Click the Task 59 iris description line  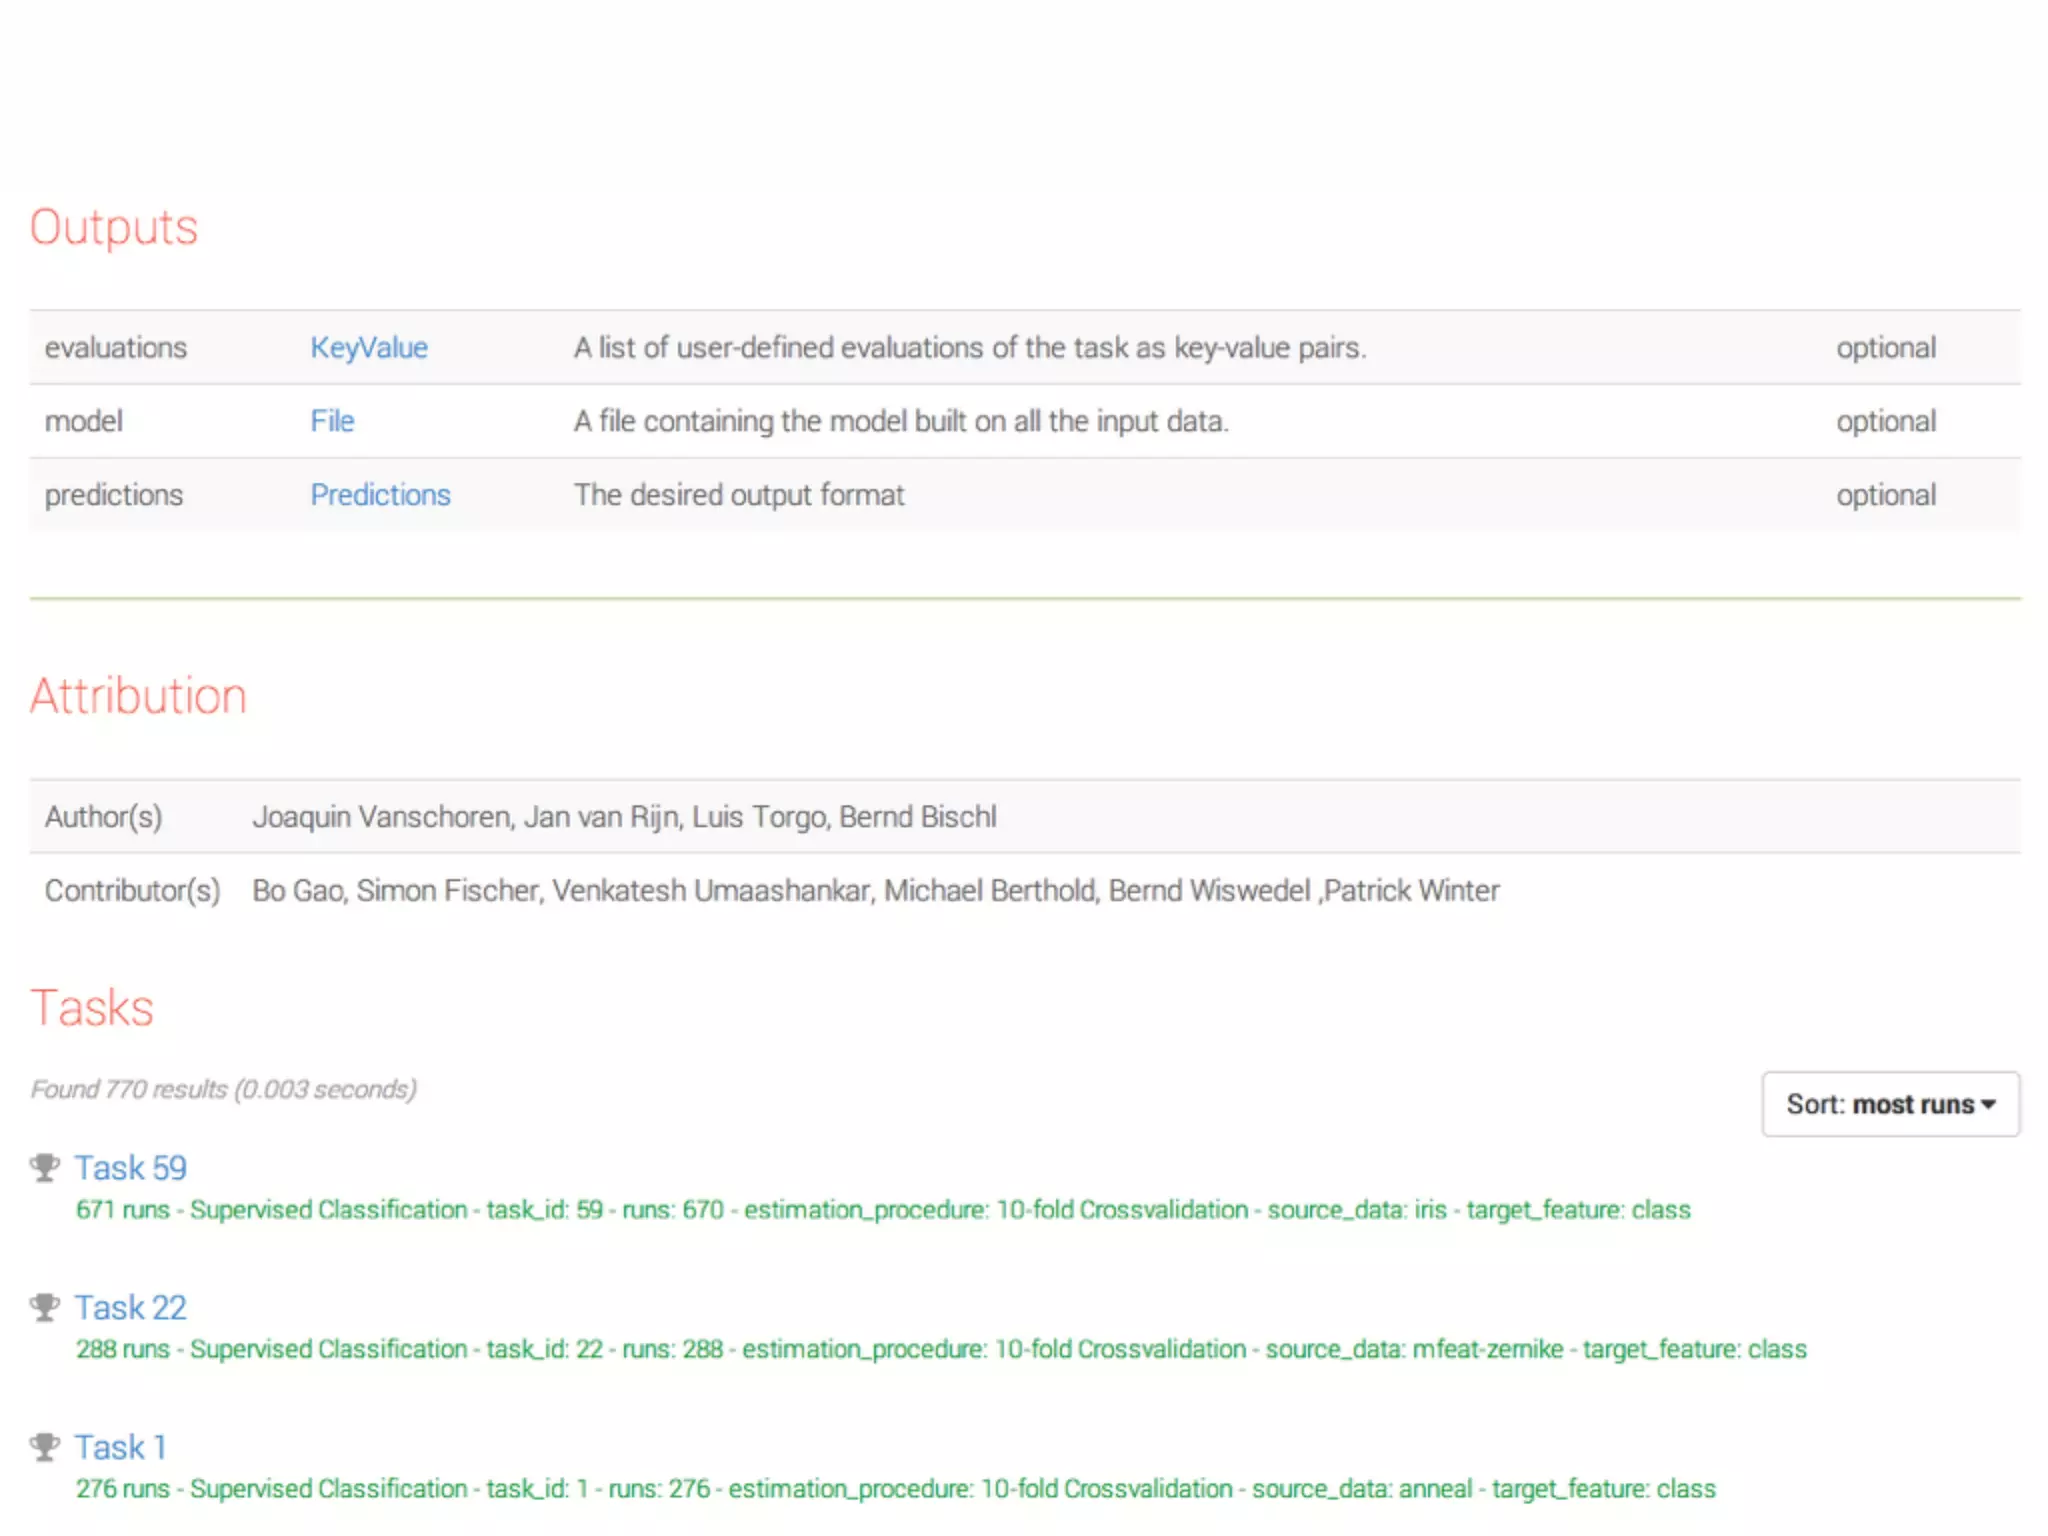(882, 1210)
